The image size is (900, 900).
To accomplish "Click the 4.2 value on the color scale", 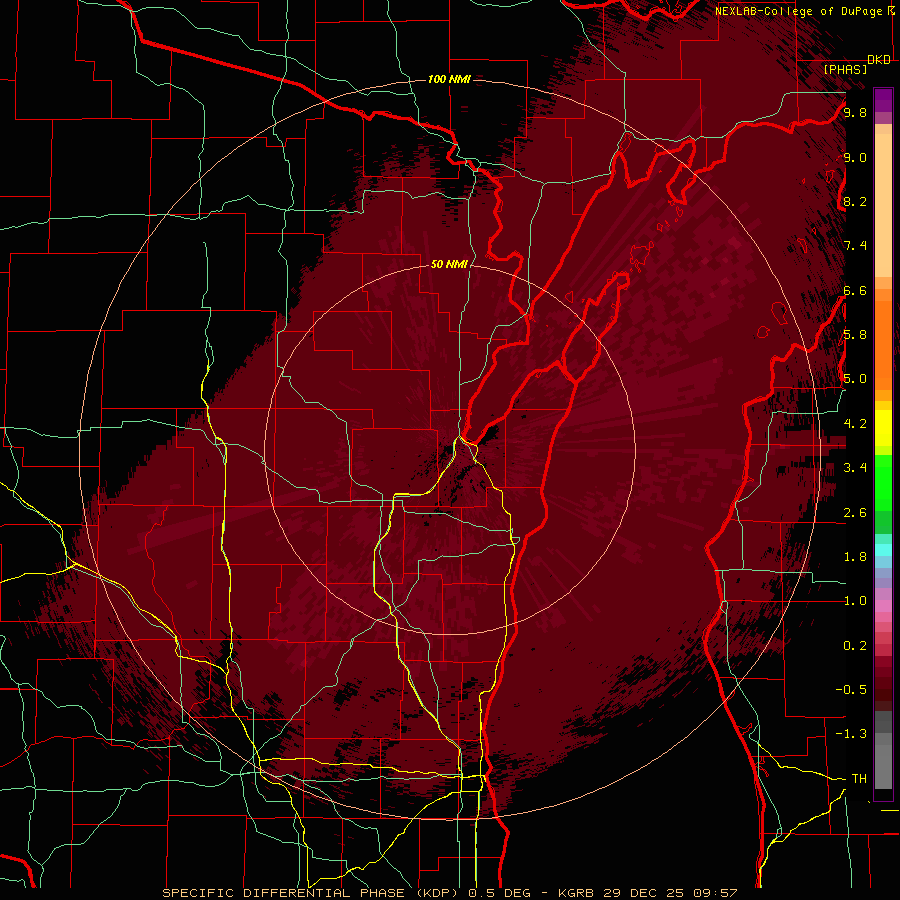I will tap(855, 424).
